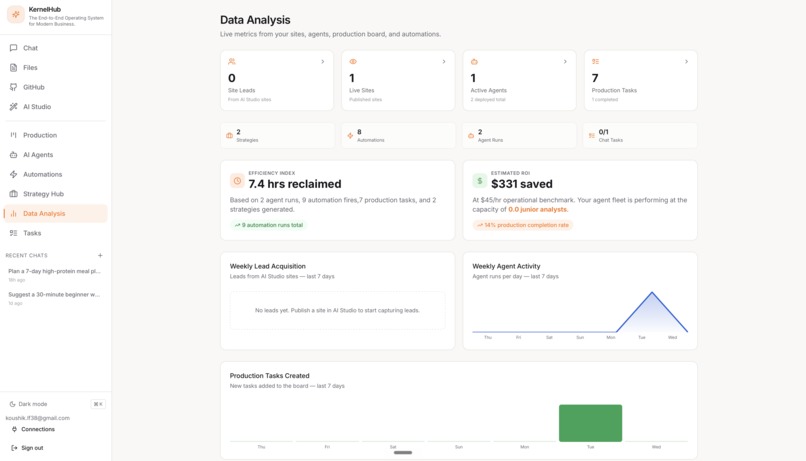The height and width of the screenshot is (461, 806).
Task: Open the AI Agents menu item
Action: click(x=56, y=155)
